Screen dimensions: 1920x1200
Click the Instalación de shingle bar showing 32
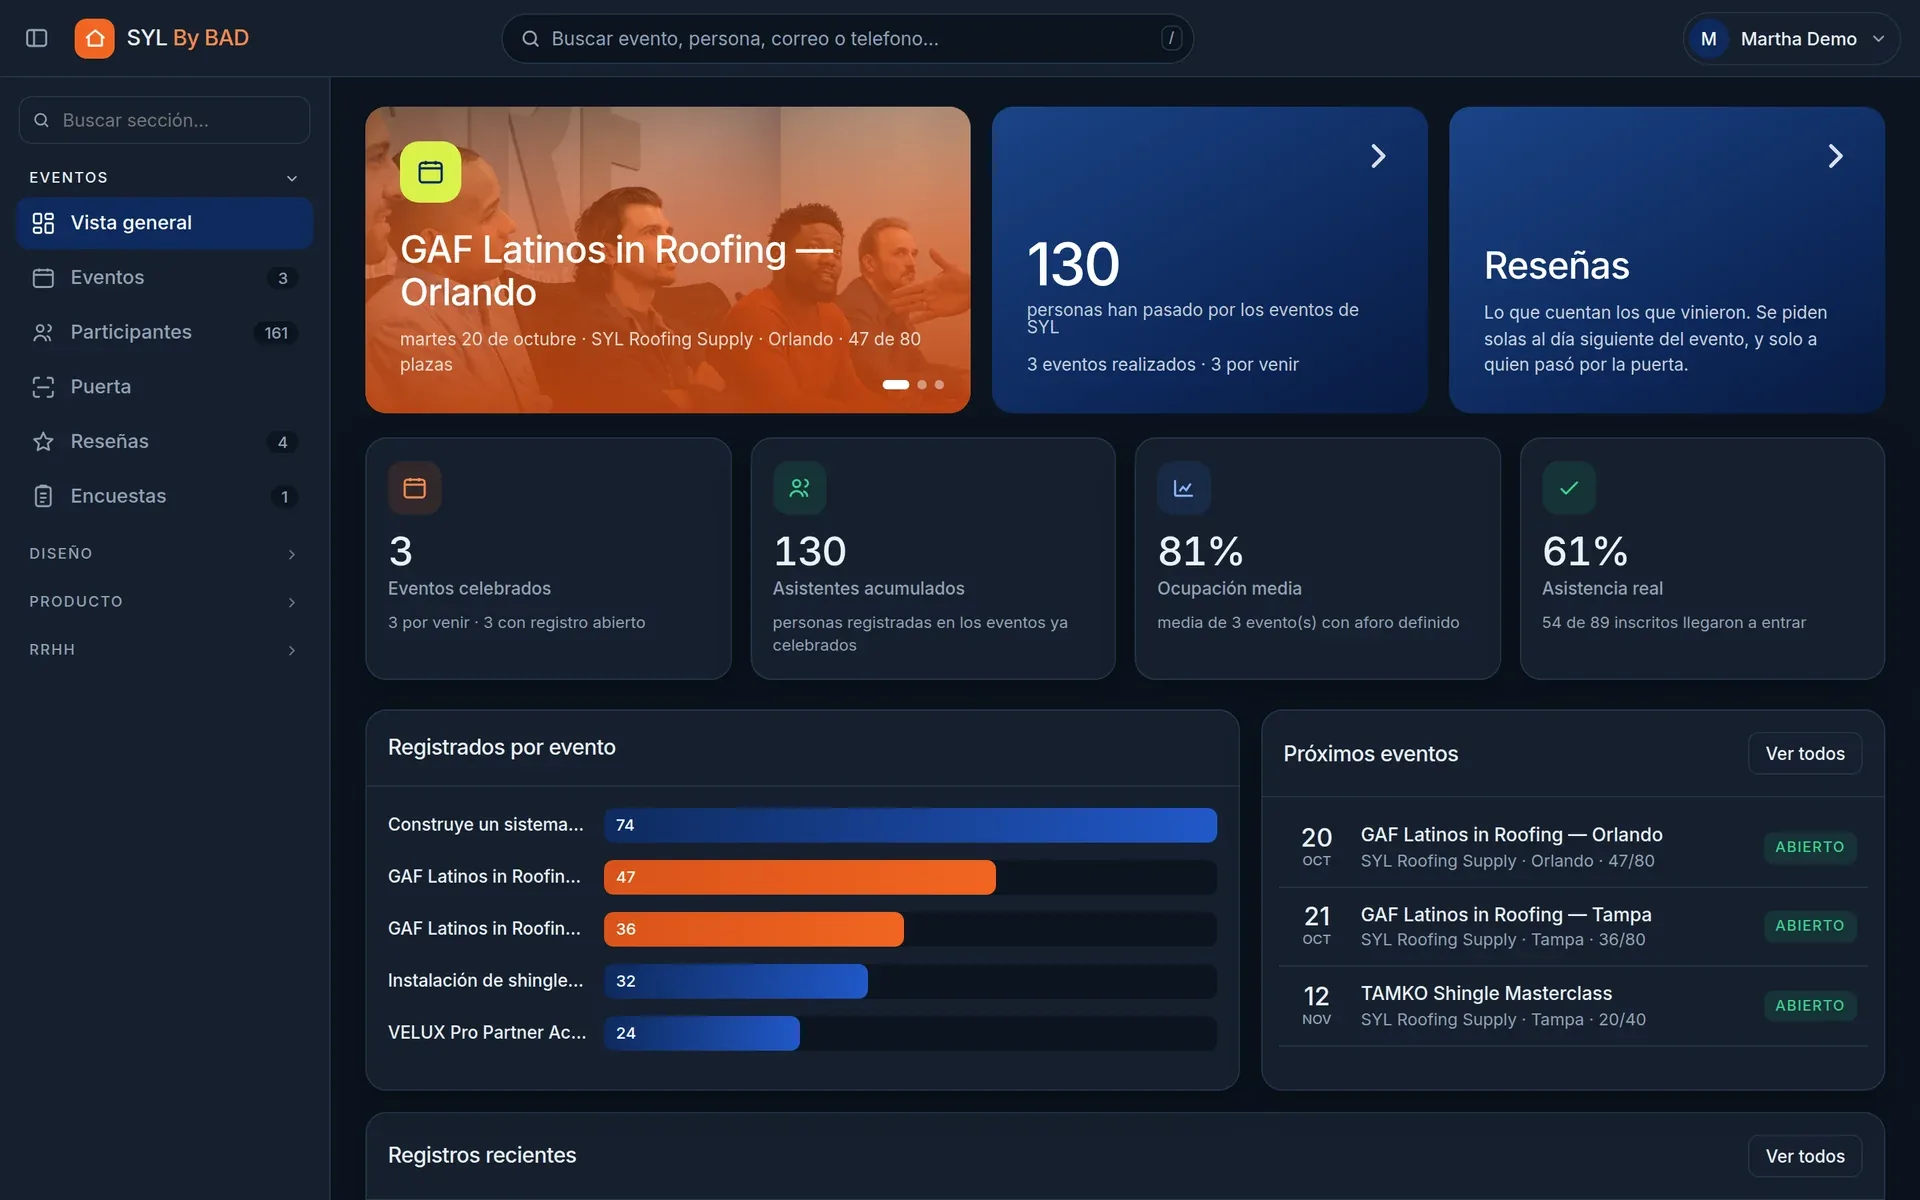click(736, 981)
